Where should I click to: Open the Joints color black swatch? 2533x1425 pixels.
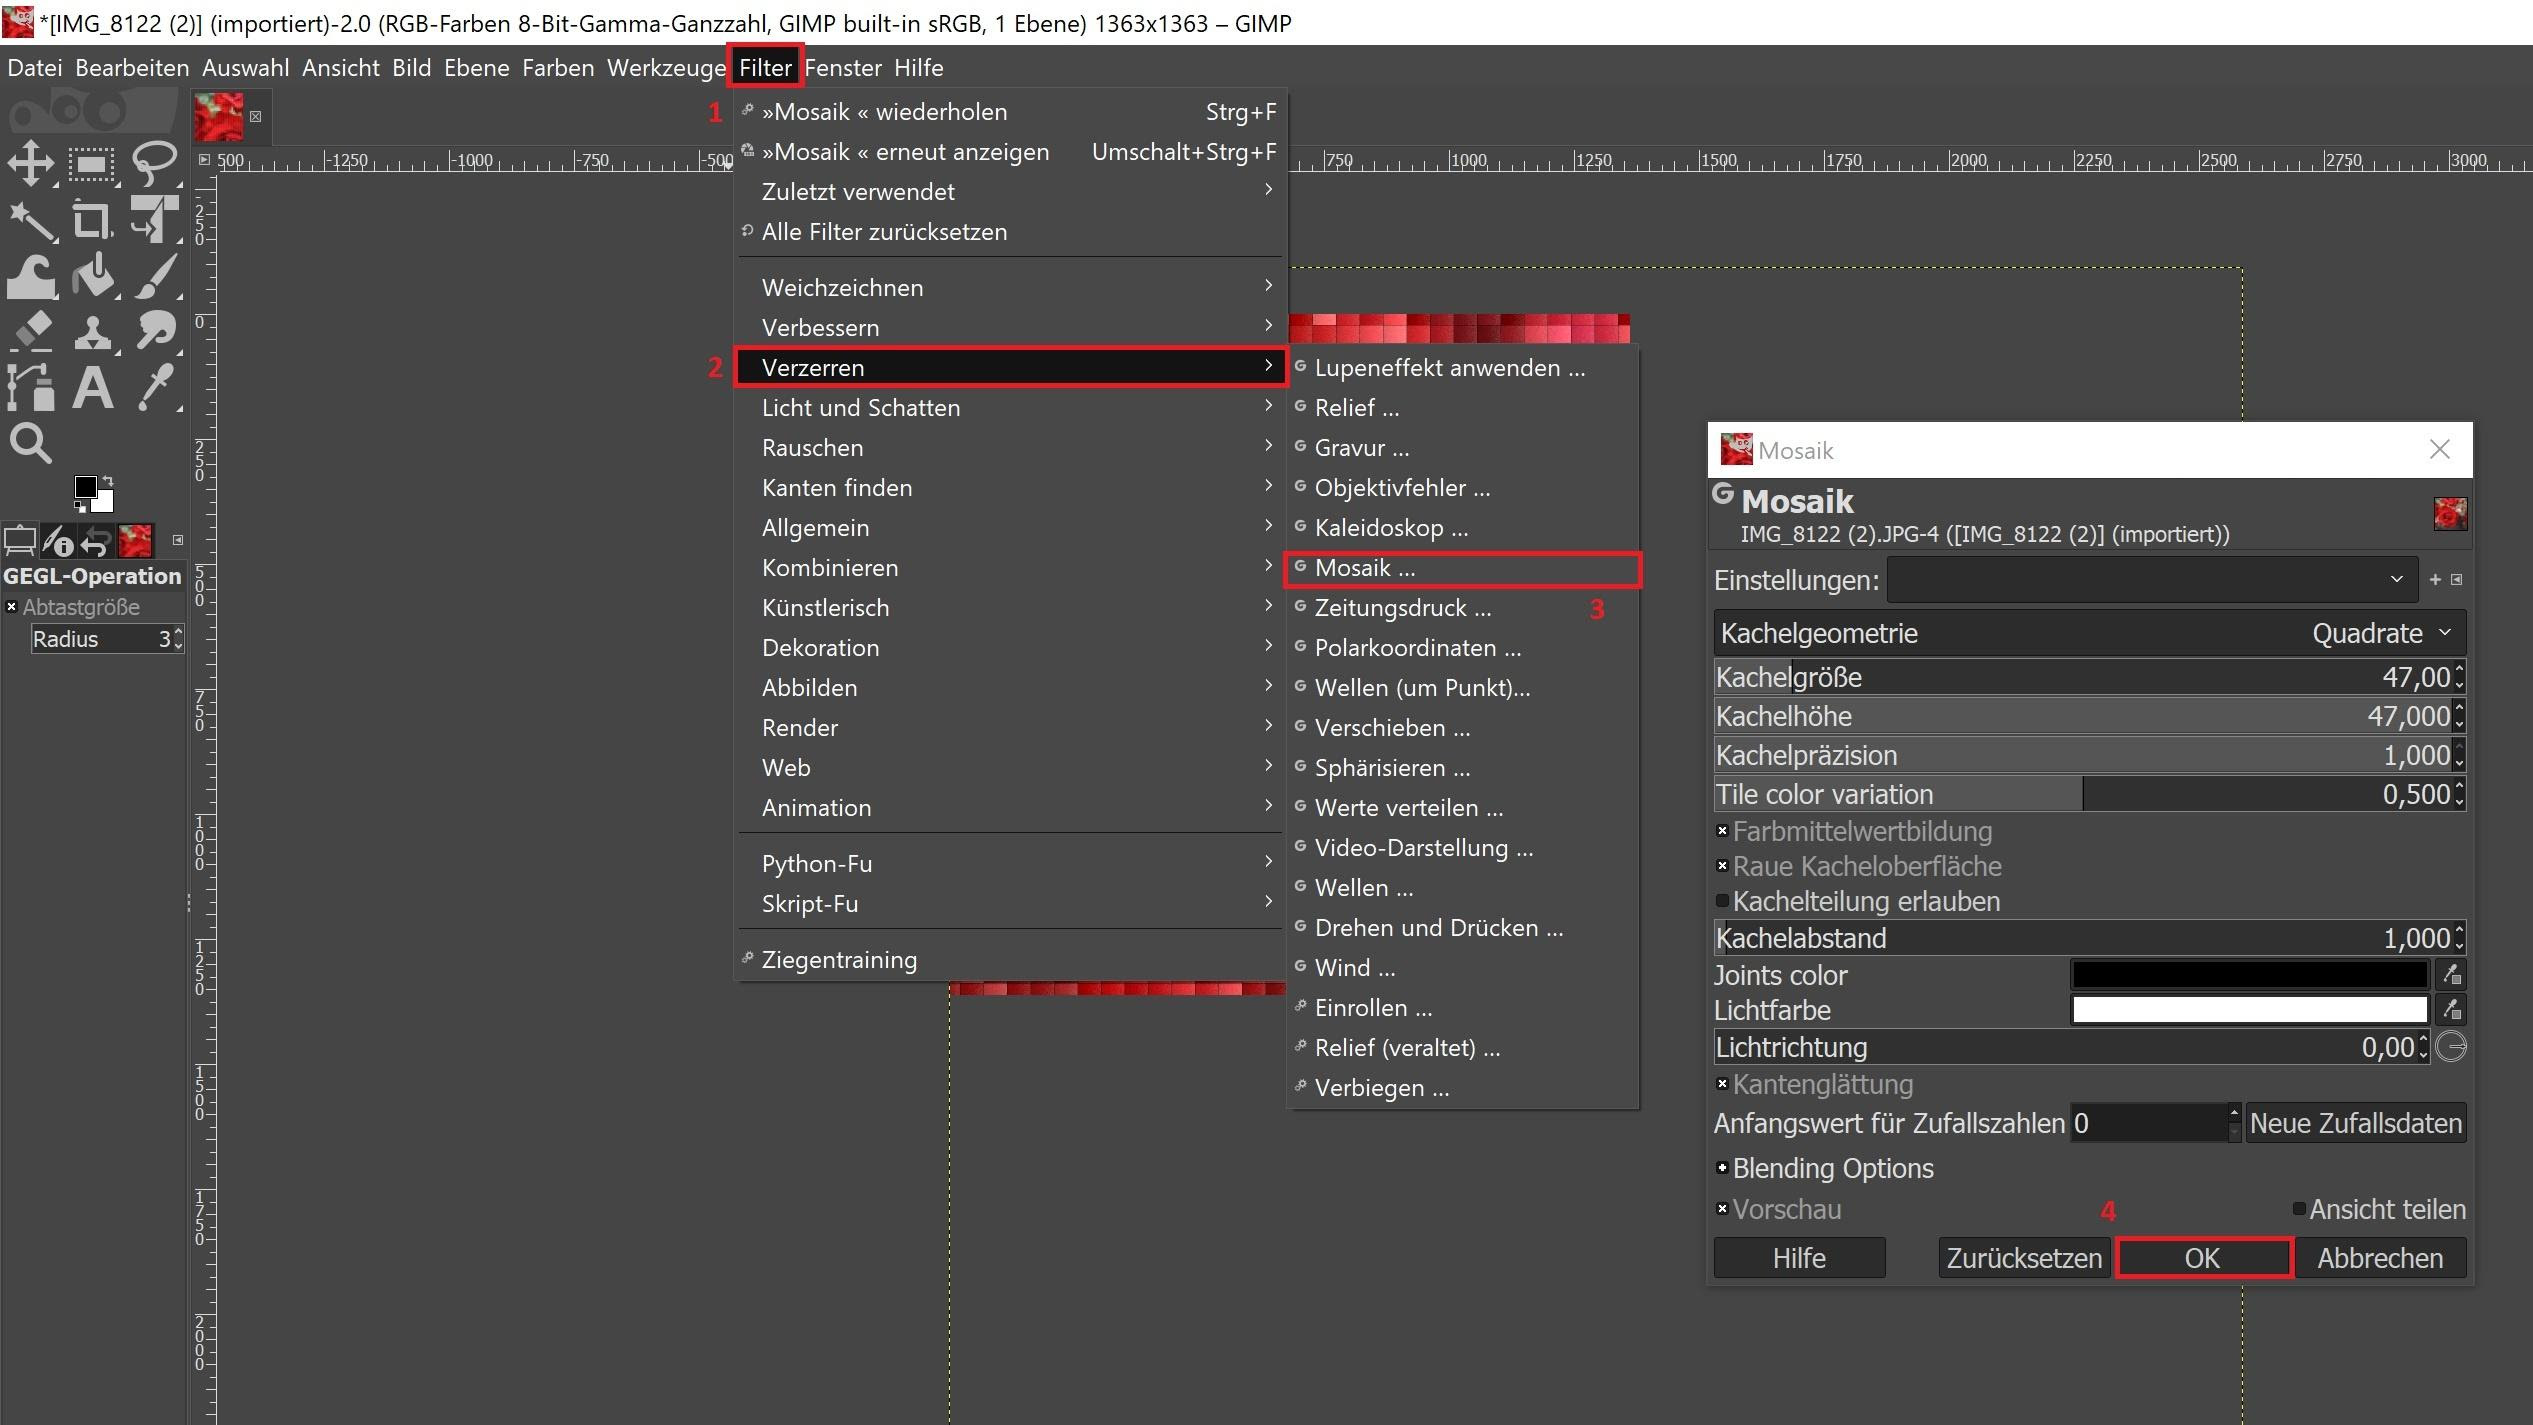click(x=2250, y=974)
